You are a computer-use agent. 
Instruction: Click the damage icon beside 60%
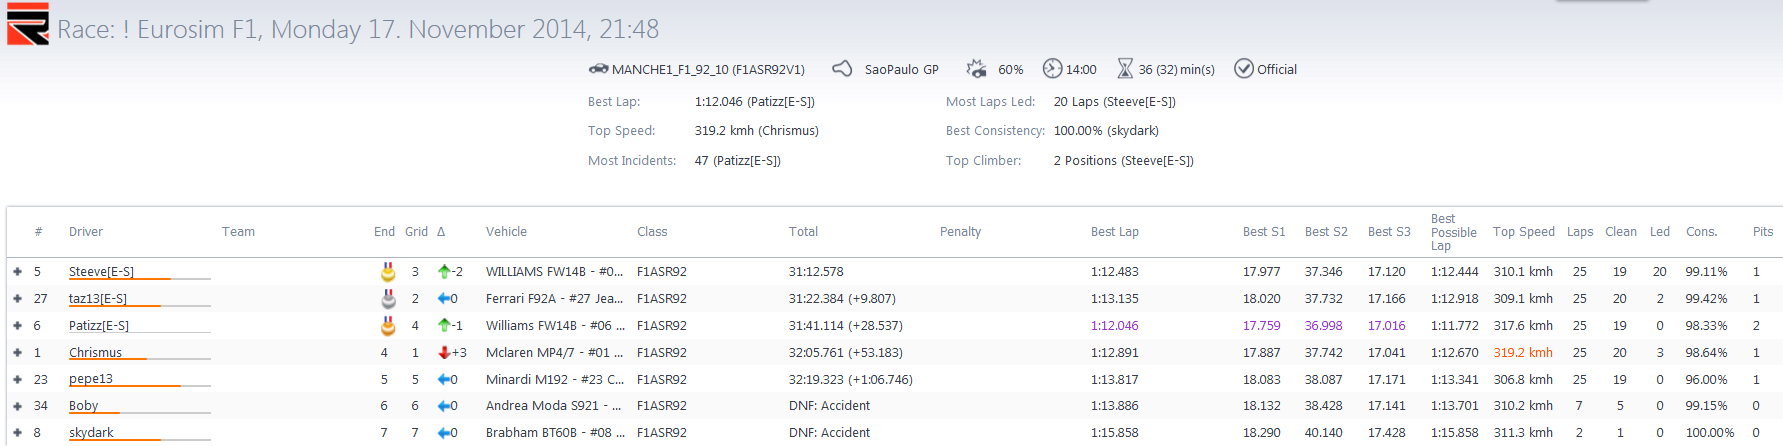976,68
